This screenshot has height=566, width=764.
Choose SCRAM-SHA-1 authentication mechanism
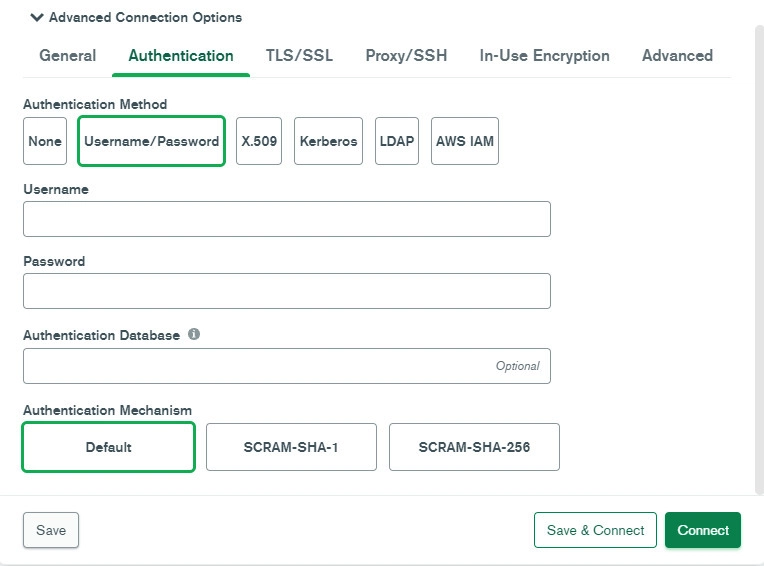tap(291, 447)
